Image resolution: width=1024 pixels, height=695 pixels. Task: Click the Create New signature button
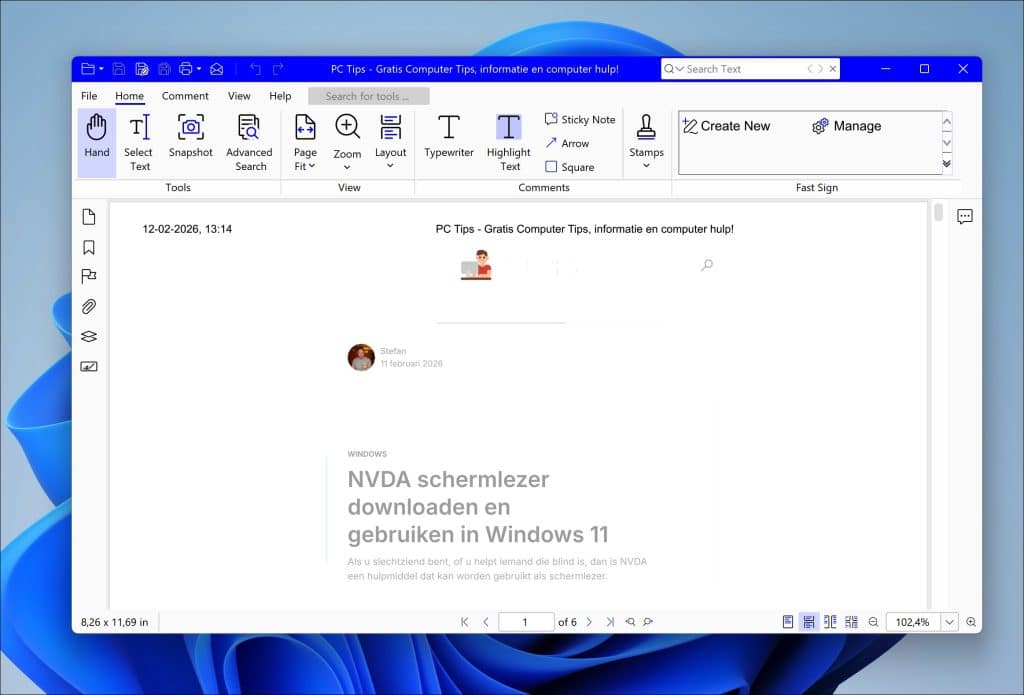click(728, 125)
